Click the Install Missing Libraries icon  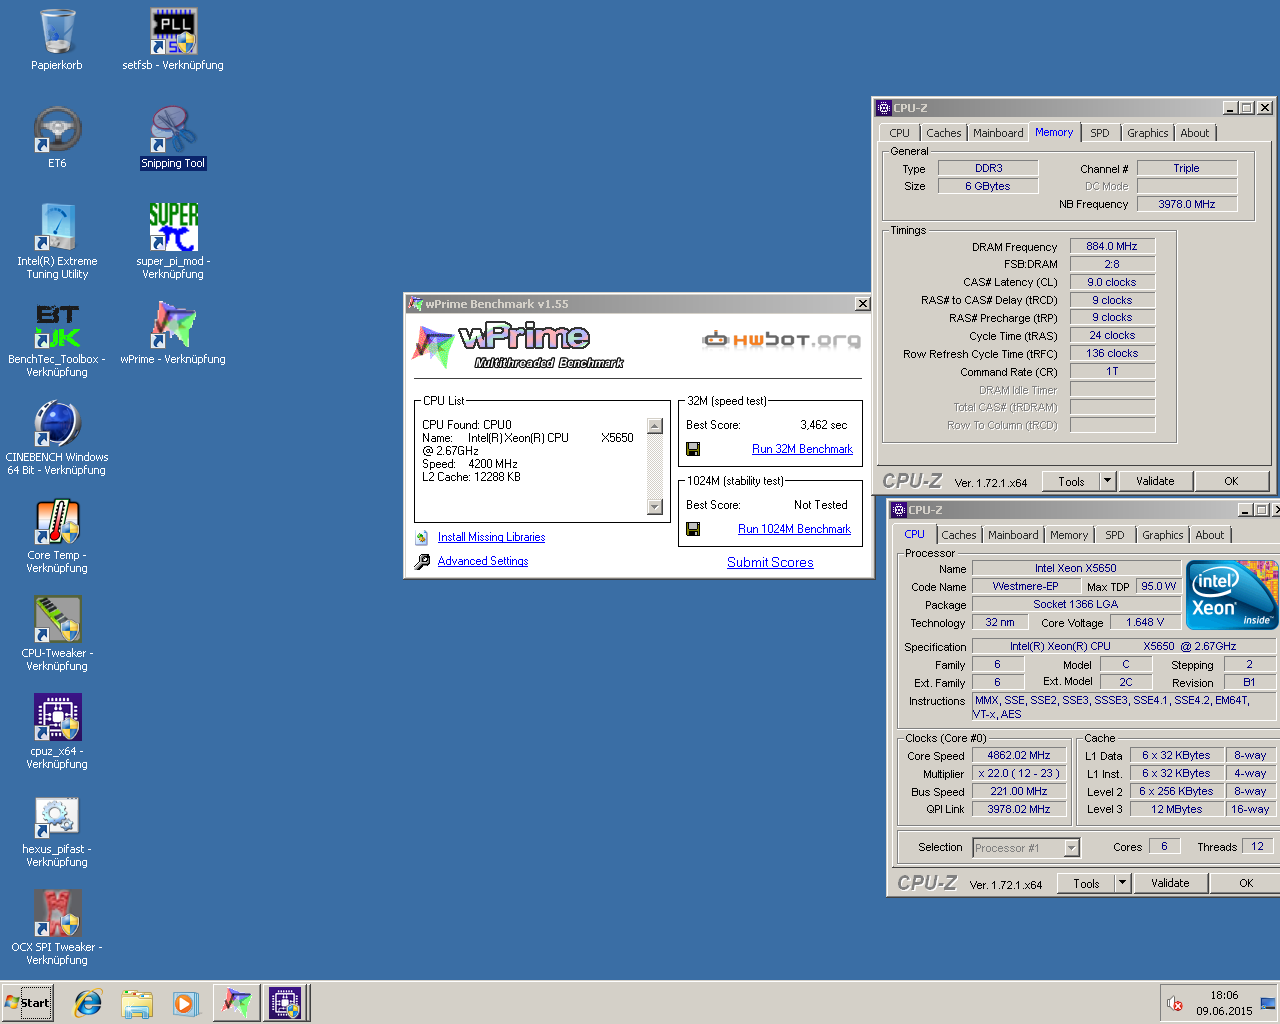[x=422, y=537]
